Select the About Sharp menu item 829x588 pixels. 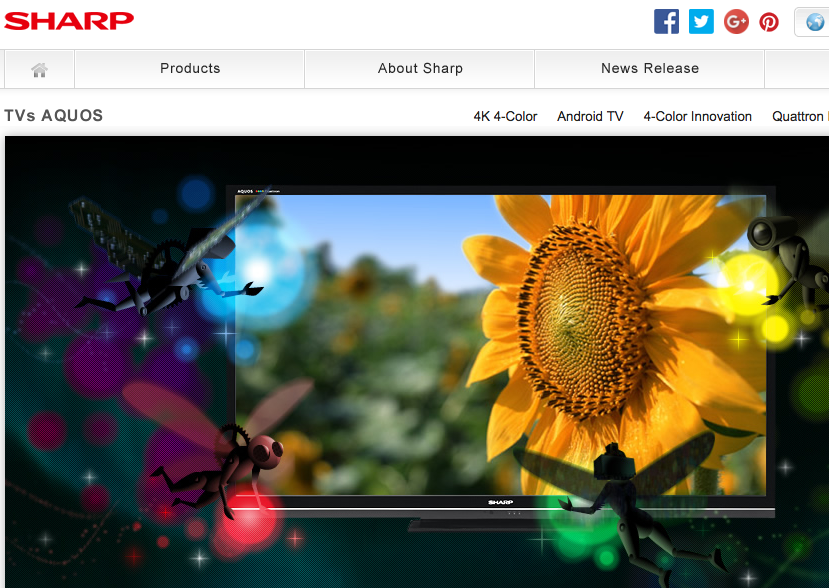click(420, 69)
